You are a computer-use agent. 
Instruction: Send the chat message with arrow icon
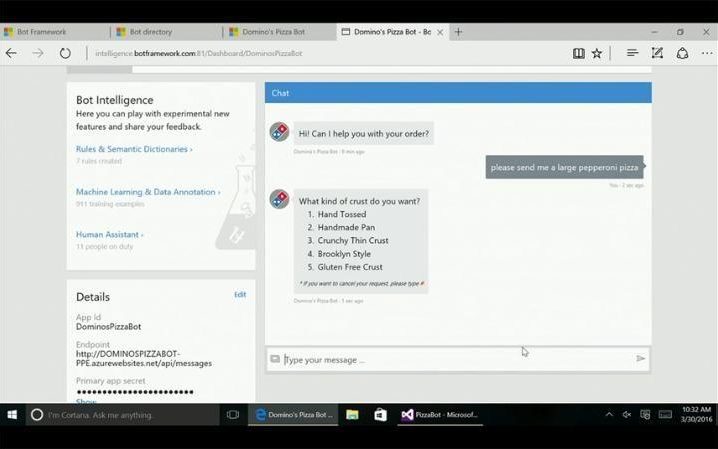click(640, 358)
